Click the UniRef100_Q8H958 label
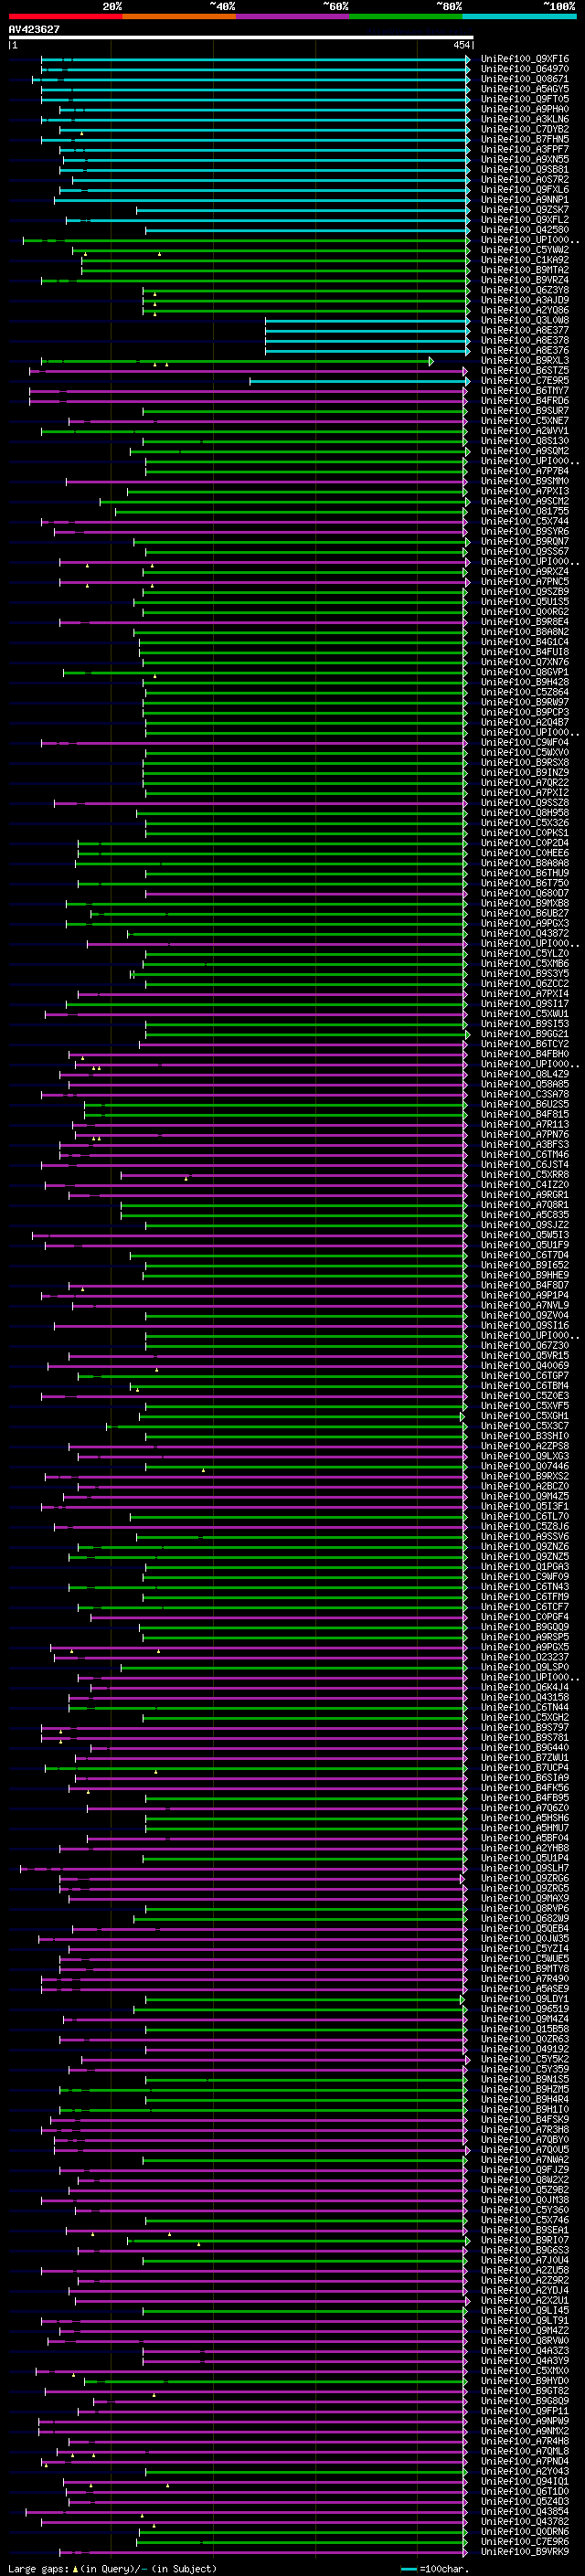Viewport: 585px width, 2576px height. tap(525, 813)
